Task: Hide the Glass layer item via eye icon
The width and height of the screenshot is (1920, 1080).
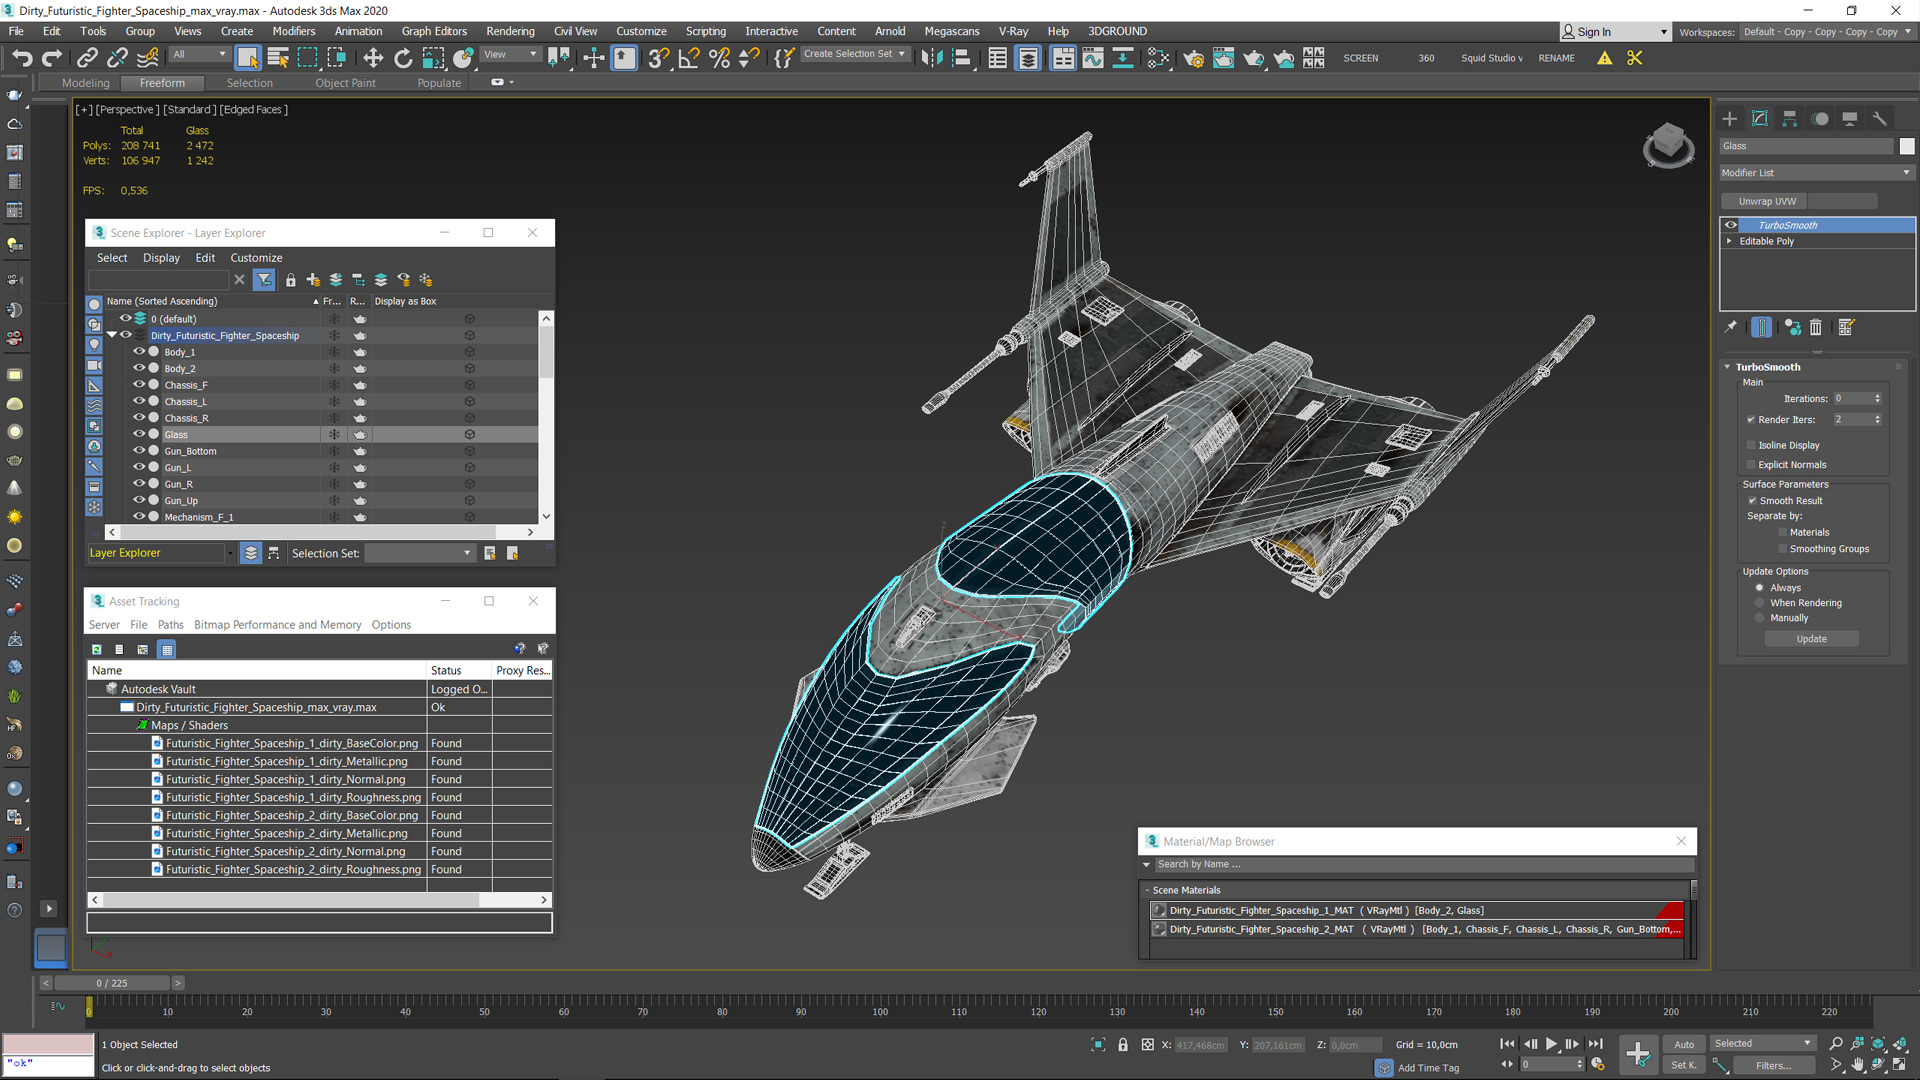Action: tap(139, 434)
